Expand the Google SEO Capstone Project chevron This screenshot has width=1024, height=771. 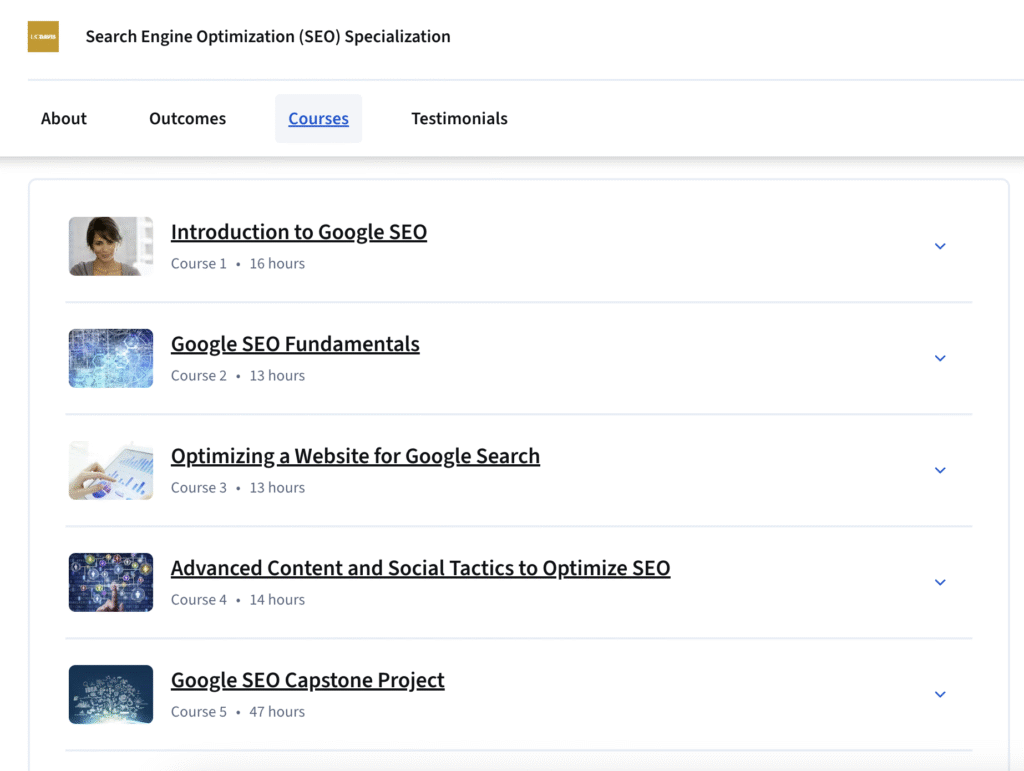click(x=940, y=694)
